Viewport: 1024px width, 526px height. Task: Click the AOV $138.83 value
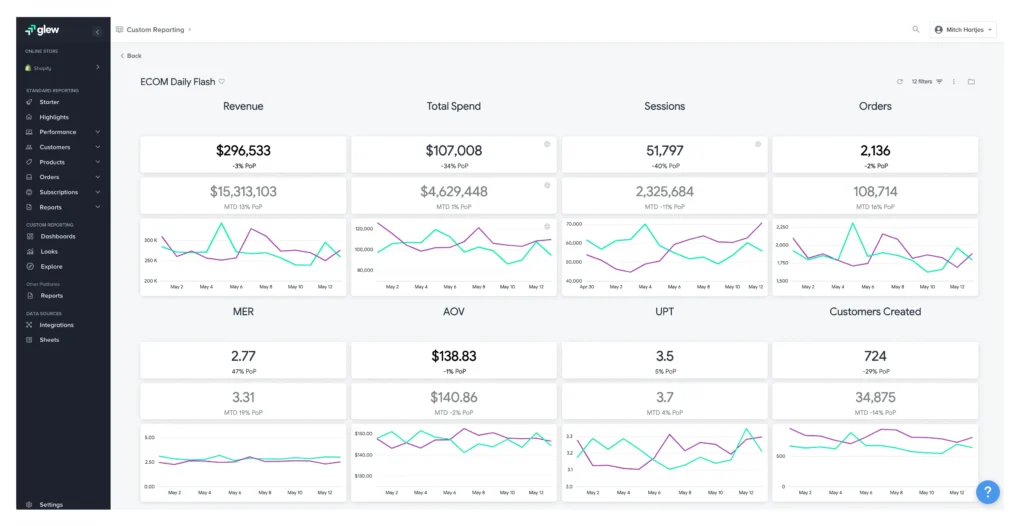coord(454,356)
